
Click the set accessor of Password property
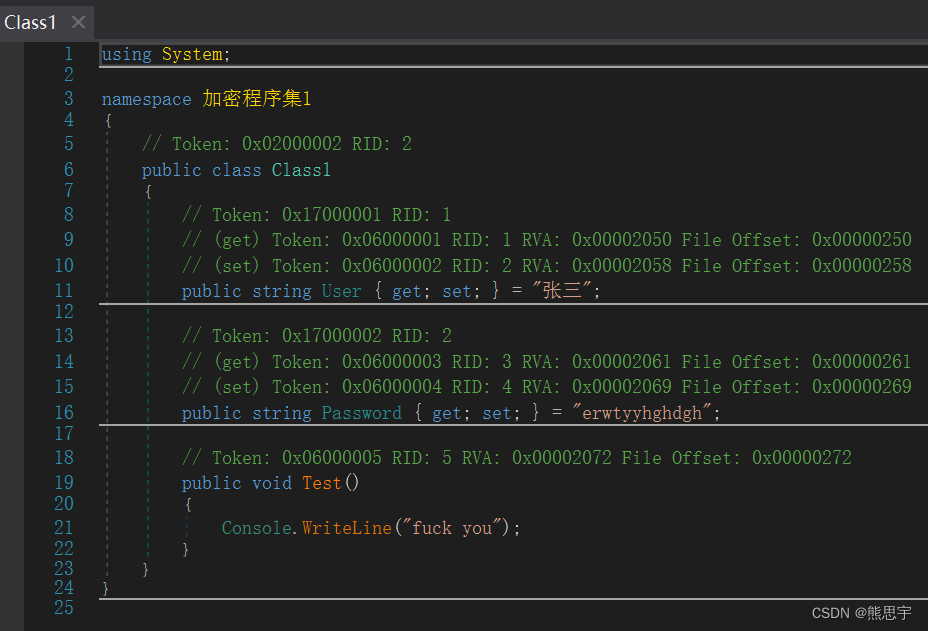pos(497,413)
